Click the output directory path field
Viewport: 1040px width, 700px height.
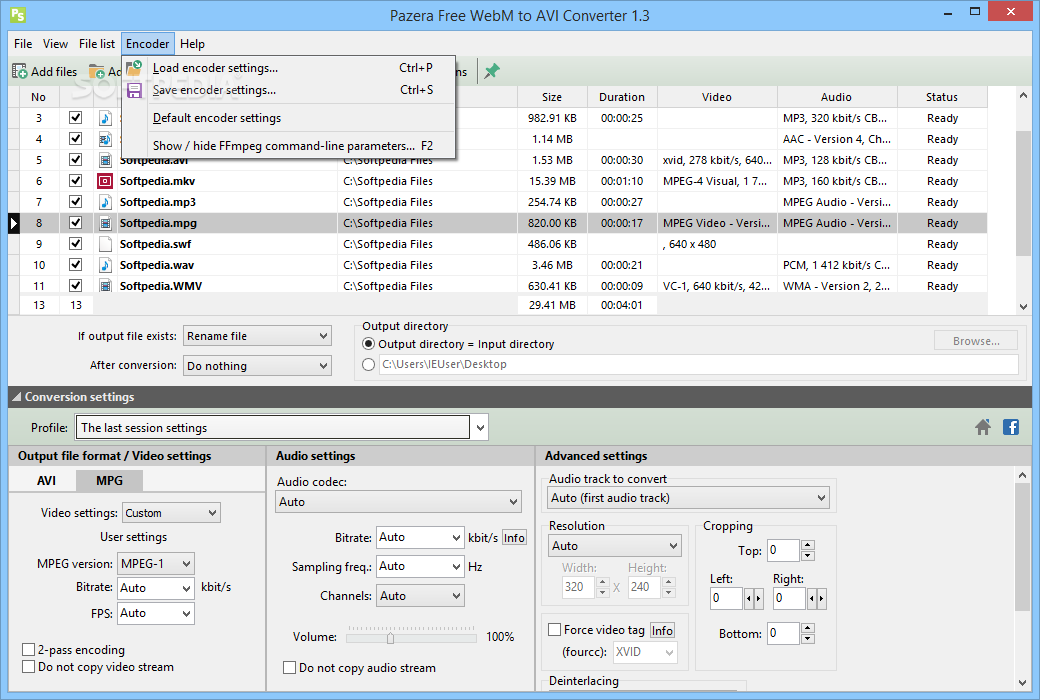click(x=698, y=364)
